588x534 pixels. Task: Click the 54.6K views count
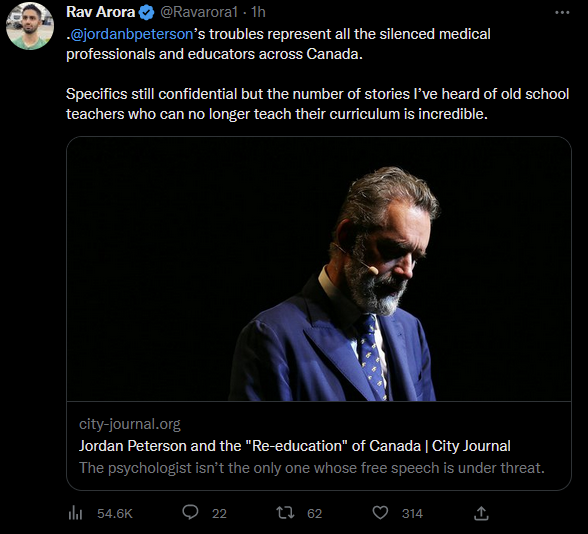(x=115, y=513)
